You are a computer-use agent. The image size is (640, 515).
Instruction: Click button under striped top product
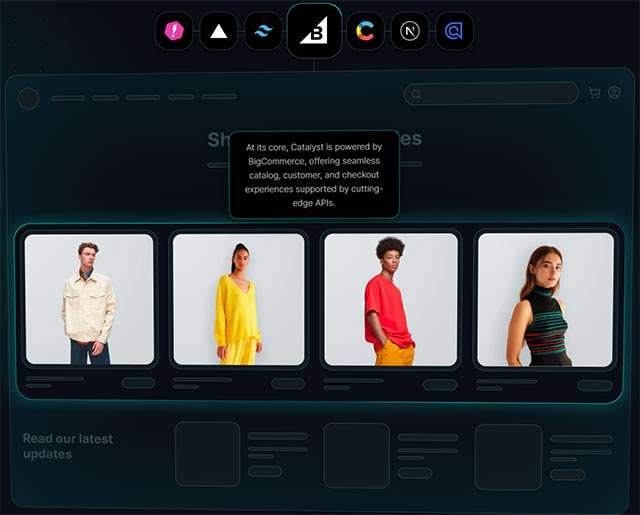pos(595,385)
